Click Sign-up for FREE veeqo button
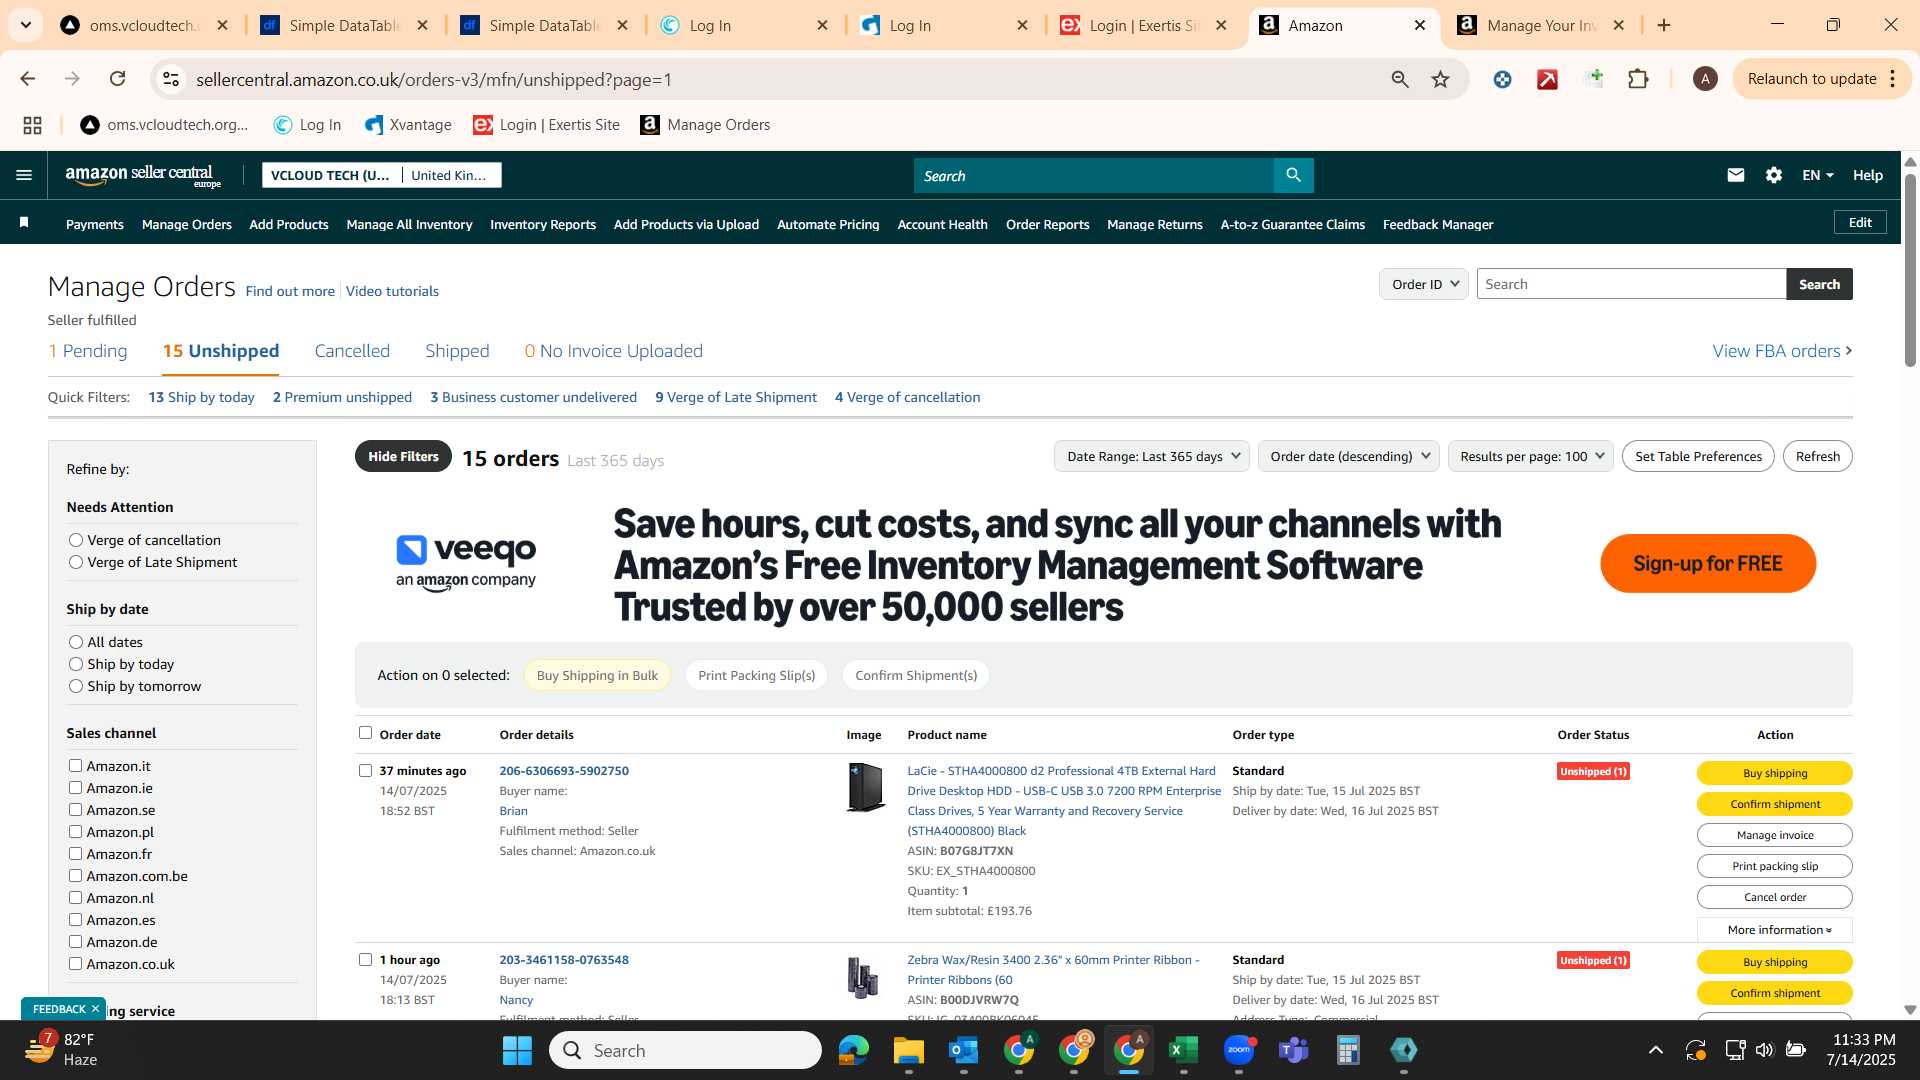Screen dimensions: 1920x1080 [1708, 563]
